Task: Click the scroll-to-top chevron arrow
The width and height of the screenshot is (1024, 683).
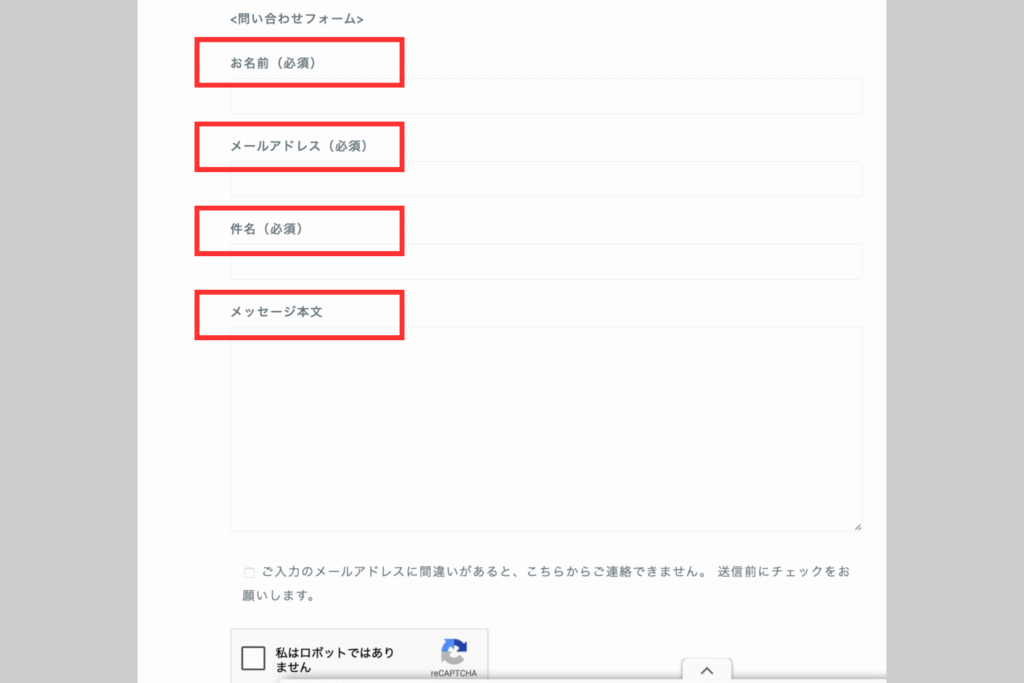Action: point(706,671)
